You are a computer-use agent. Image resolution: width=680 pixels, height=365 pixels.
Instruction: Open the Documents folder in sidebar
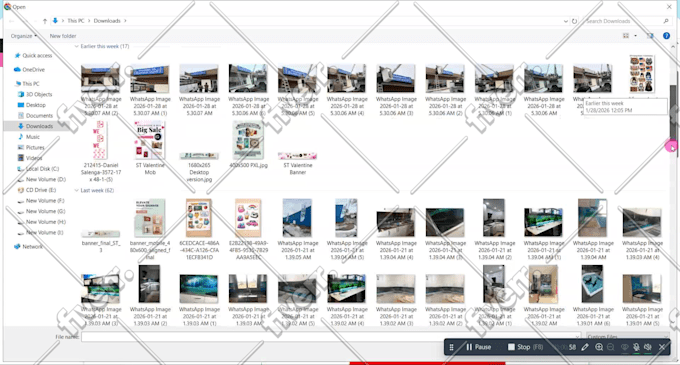coord(35,116)
